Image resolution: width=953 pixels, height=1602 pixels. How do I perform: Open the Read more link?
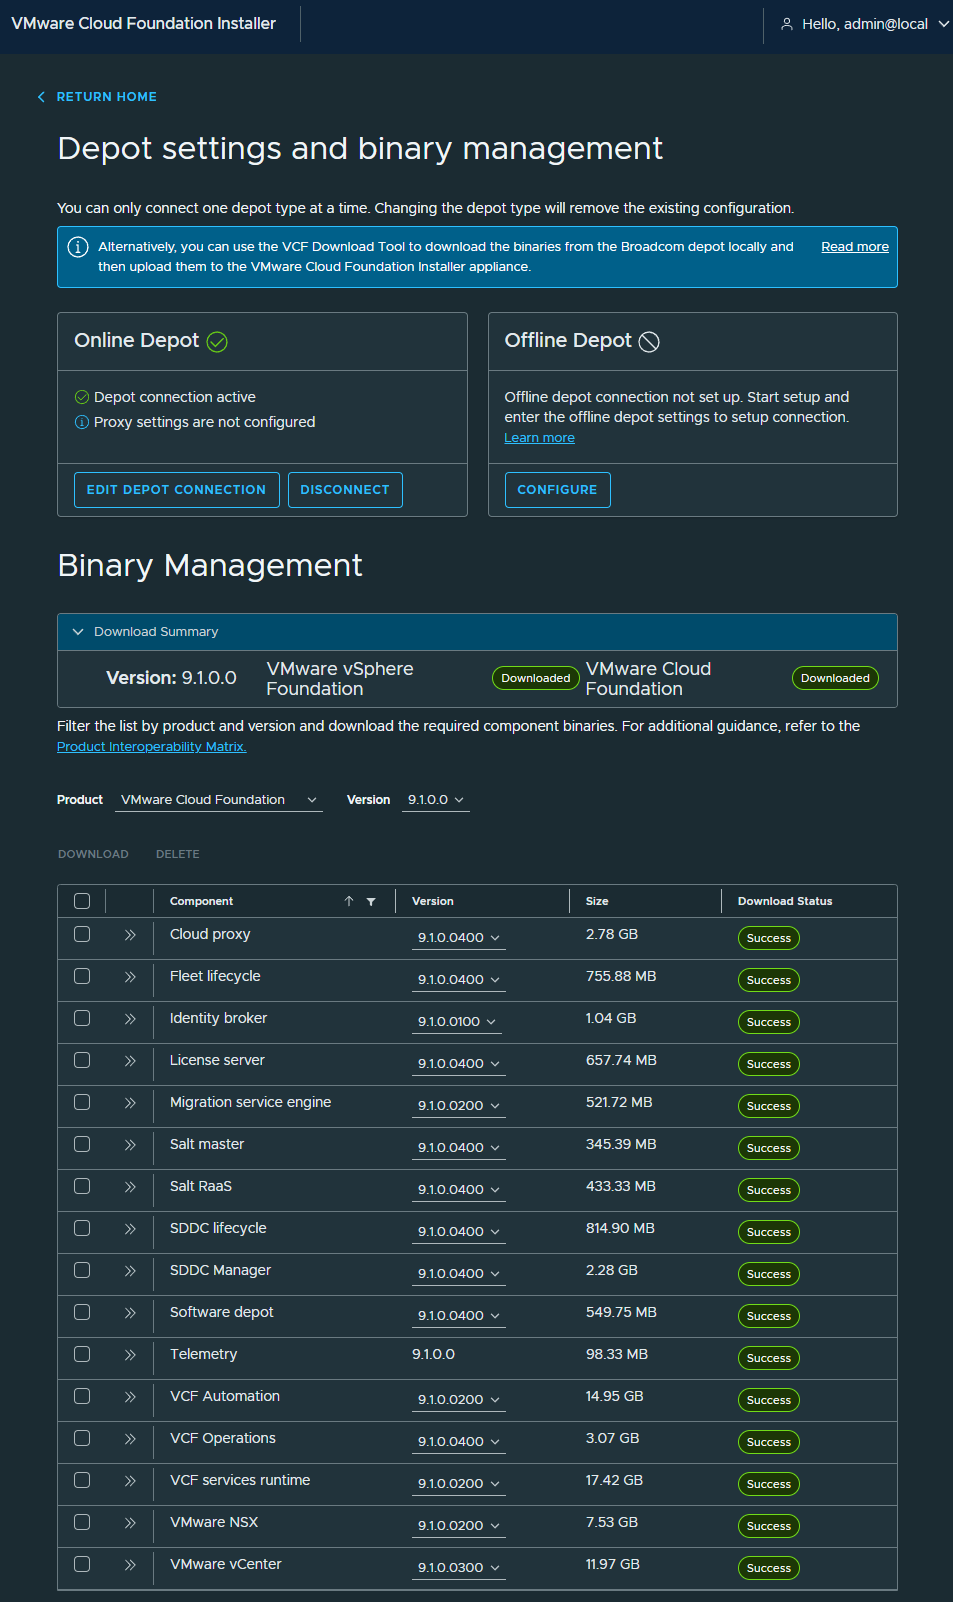click(x=855, y=247)
